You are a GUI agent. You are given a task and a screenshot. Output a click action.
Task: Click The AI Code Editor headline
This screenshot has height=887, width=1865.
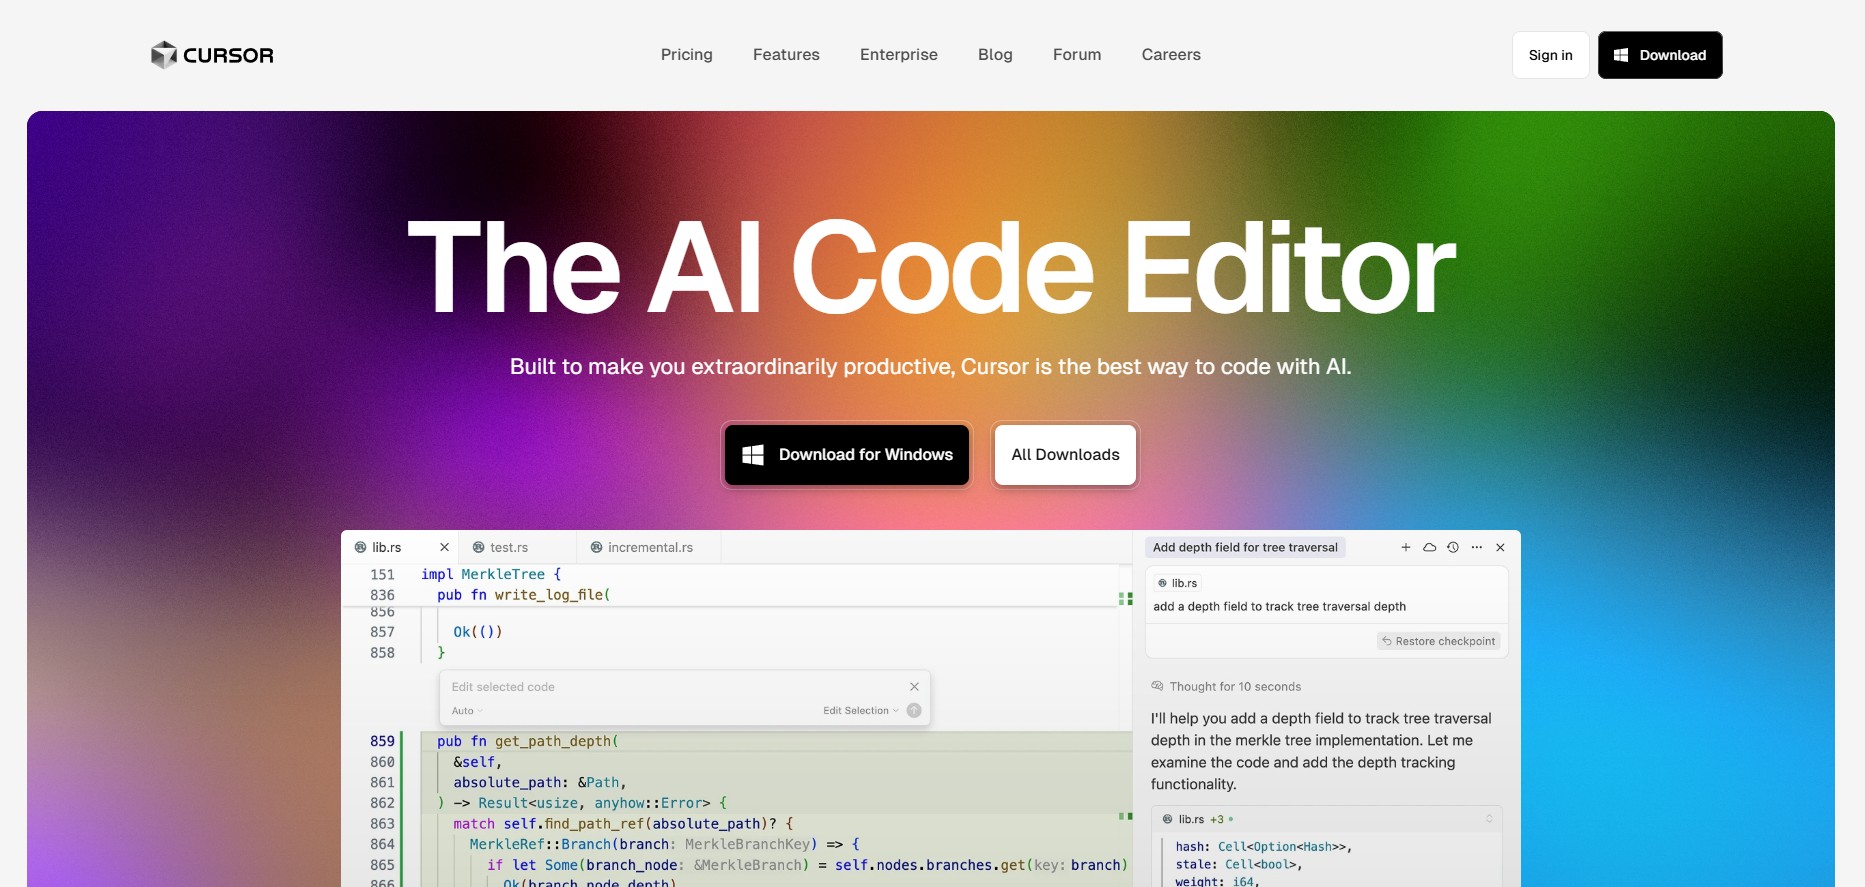[931, 268]
